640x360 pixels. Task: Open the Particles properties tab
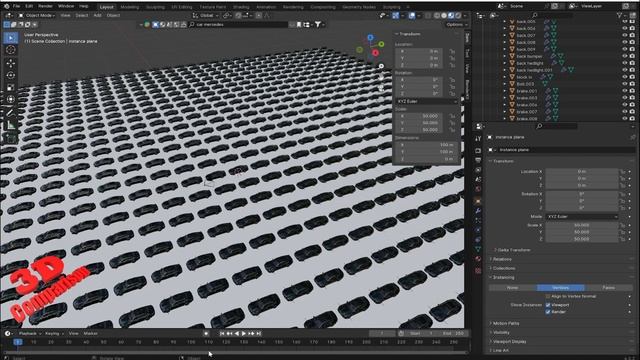click(x=478, y=221)
